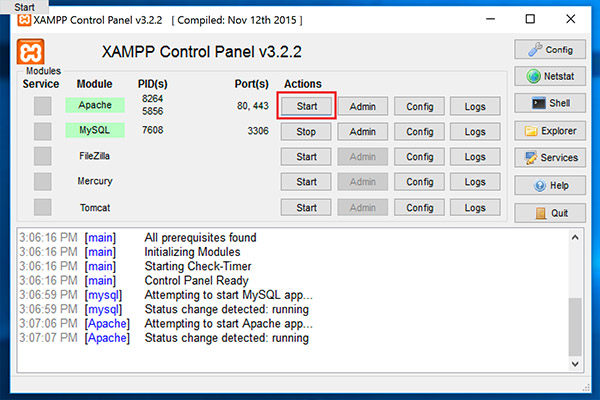Viewport: 600px width, 400px height.
Task: Open the main Config button with wrench icon
Action: point(550,50)
